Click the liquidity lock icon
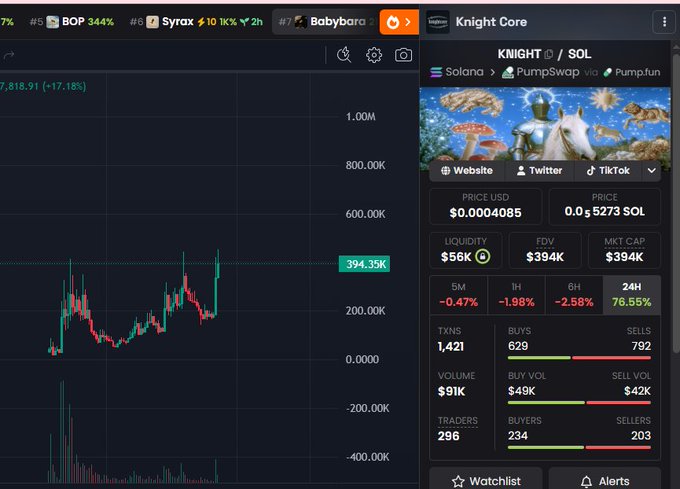 click(483, 256)
